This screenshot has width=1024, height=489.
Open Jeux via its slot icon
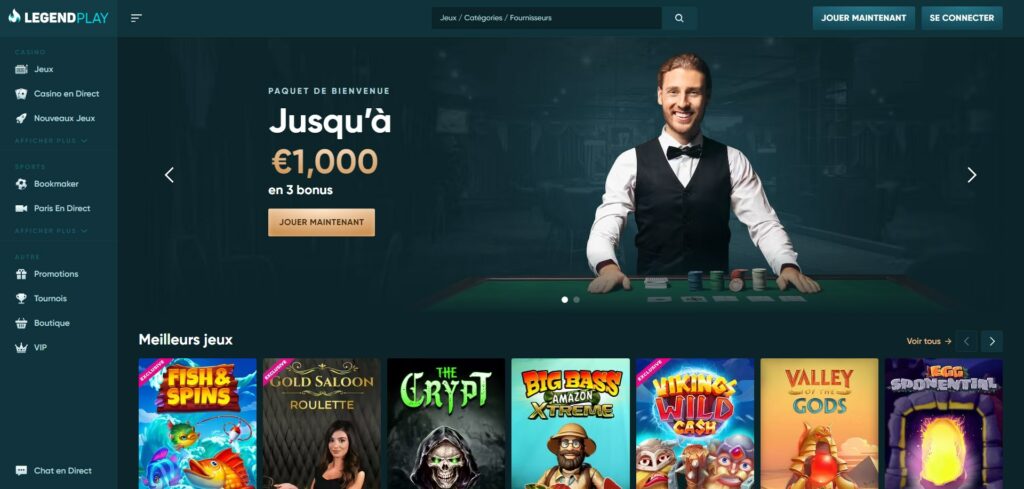pos(22,69)
